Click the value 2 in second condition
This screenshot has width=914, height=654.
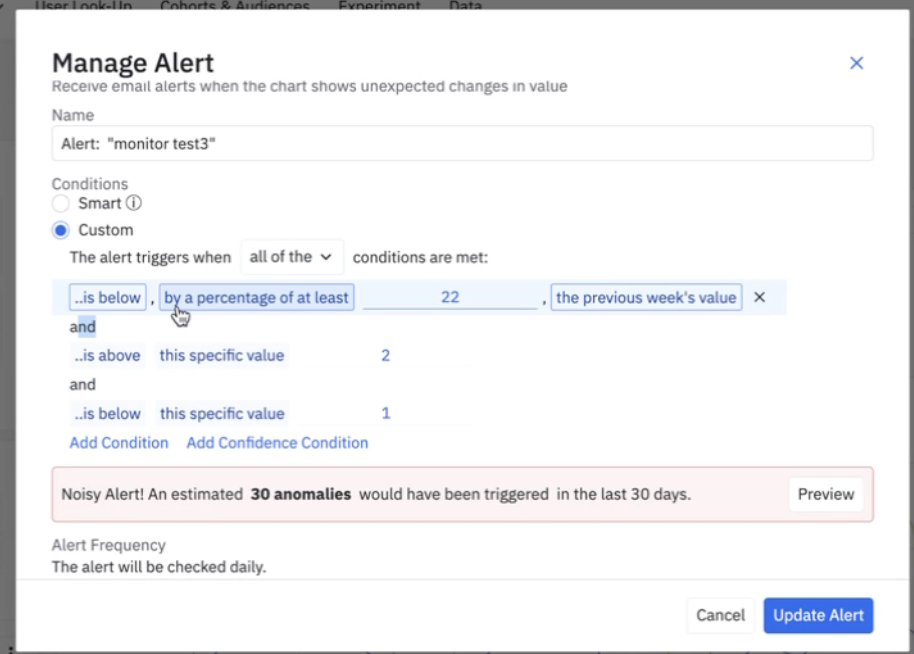[x=385, y=356]
